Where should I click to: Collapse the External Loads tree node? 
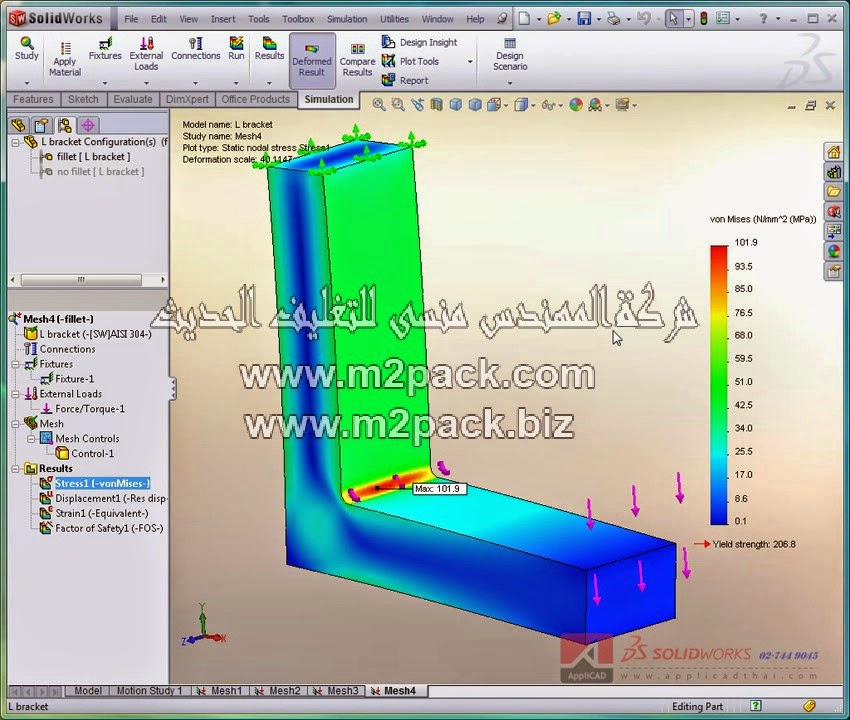15,394
